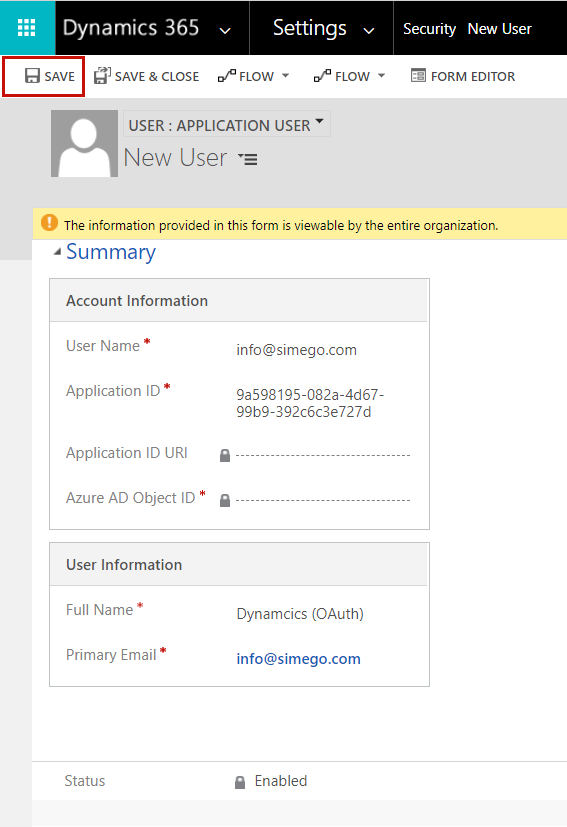Edit the Full Name field value

point(300,614)
